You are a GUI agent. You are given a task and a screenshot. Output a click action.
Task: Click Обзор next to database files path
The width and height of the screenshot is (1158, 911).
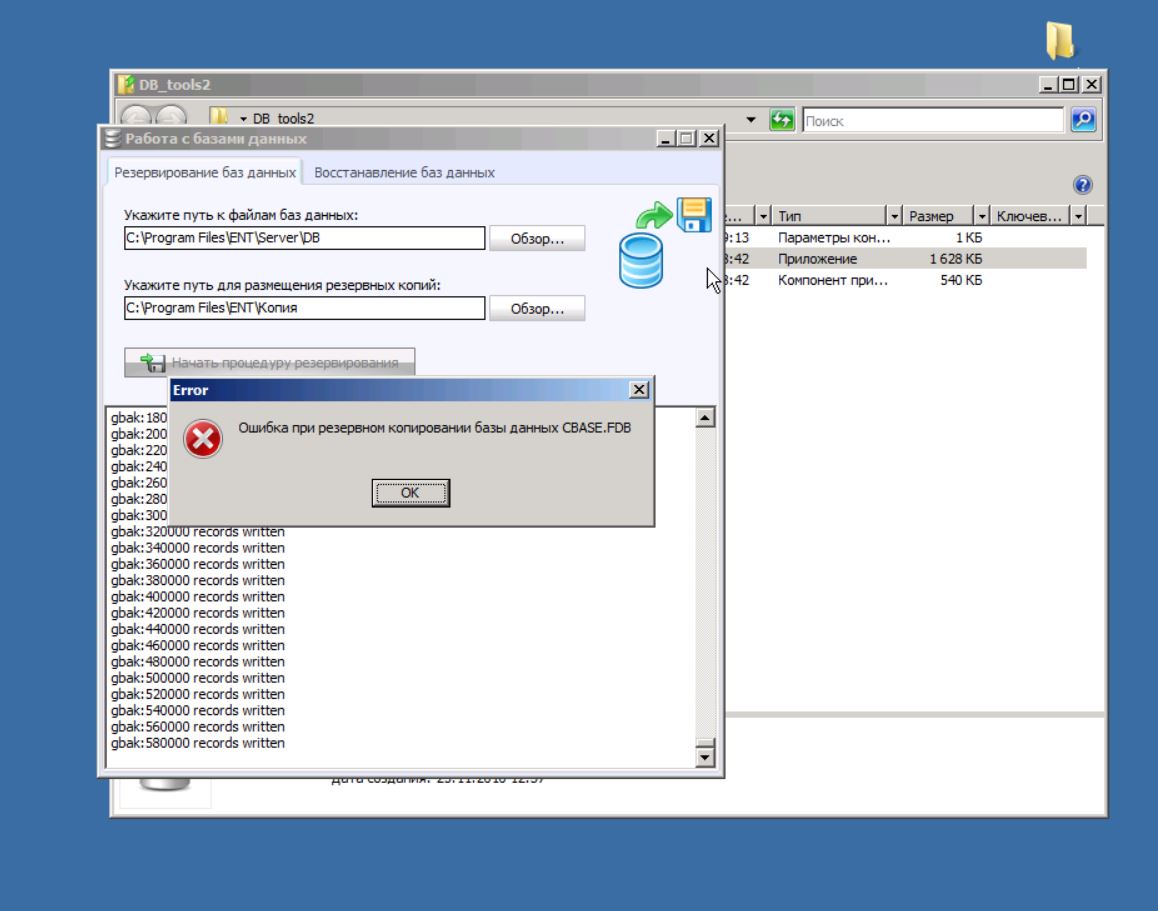[537, 238]
